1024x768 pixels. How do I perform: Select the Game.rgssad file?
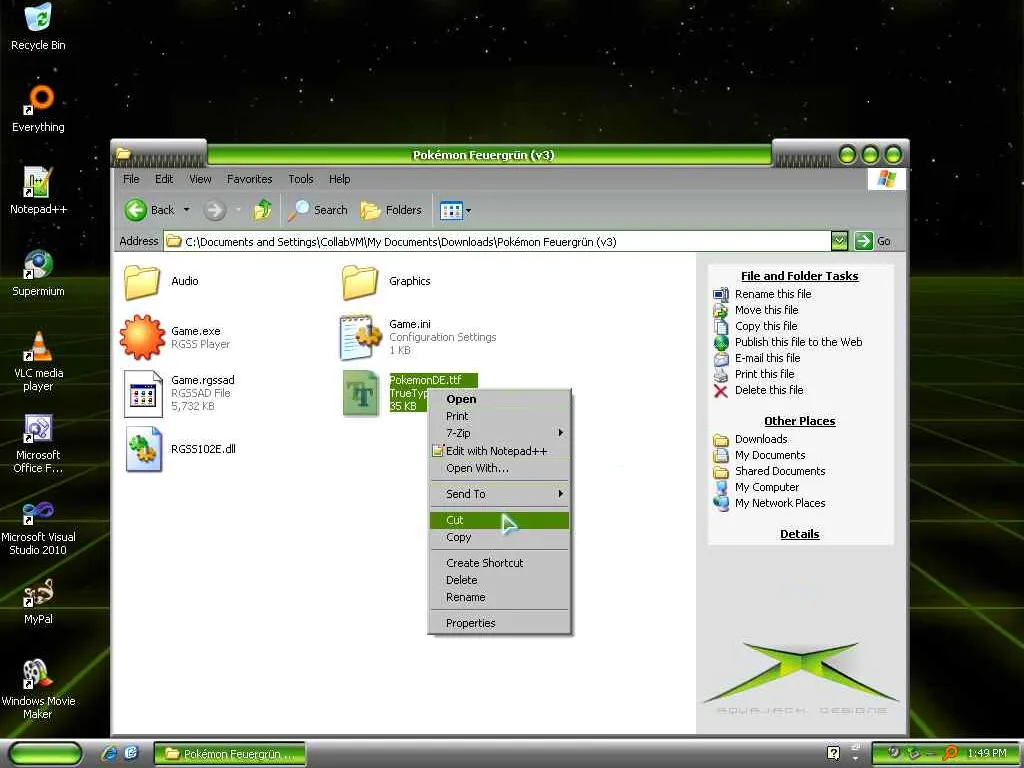click(x=179, y=393)
